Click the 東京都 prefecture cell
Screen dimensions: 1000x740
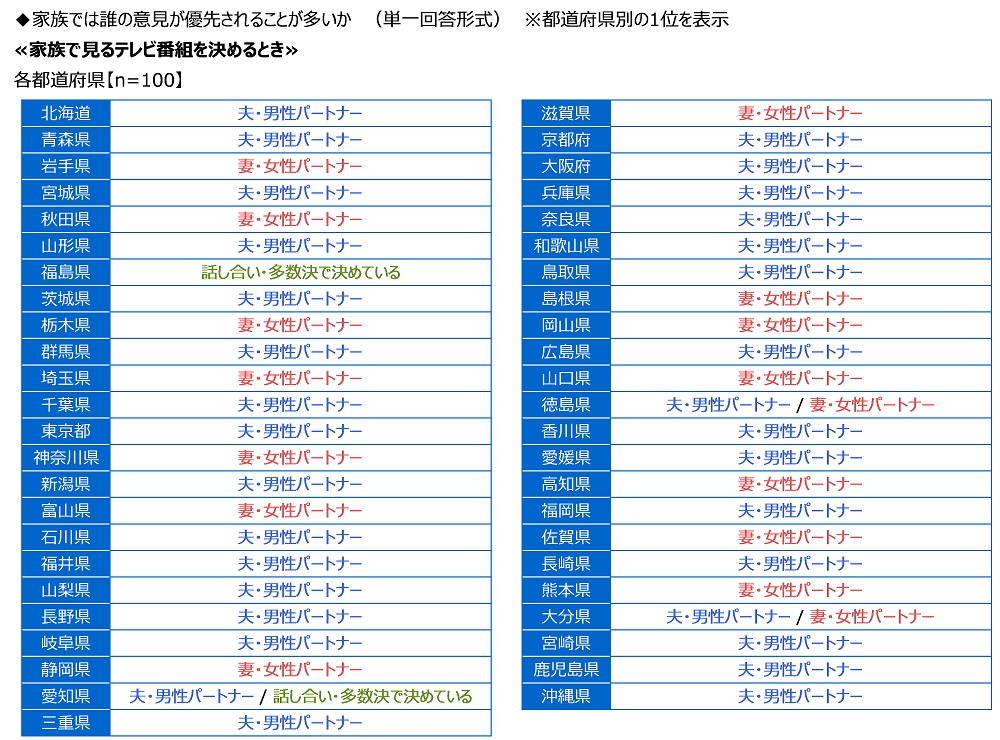pos(66,431)
